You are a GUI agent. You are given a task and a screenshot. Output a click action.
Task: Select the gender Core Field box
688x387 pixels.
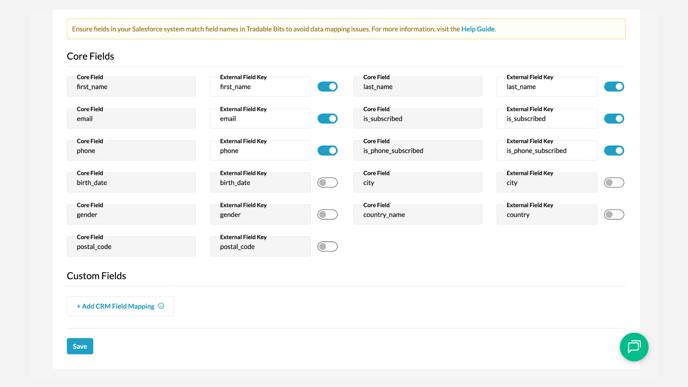[x=131, y=215]
